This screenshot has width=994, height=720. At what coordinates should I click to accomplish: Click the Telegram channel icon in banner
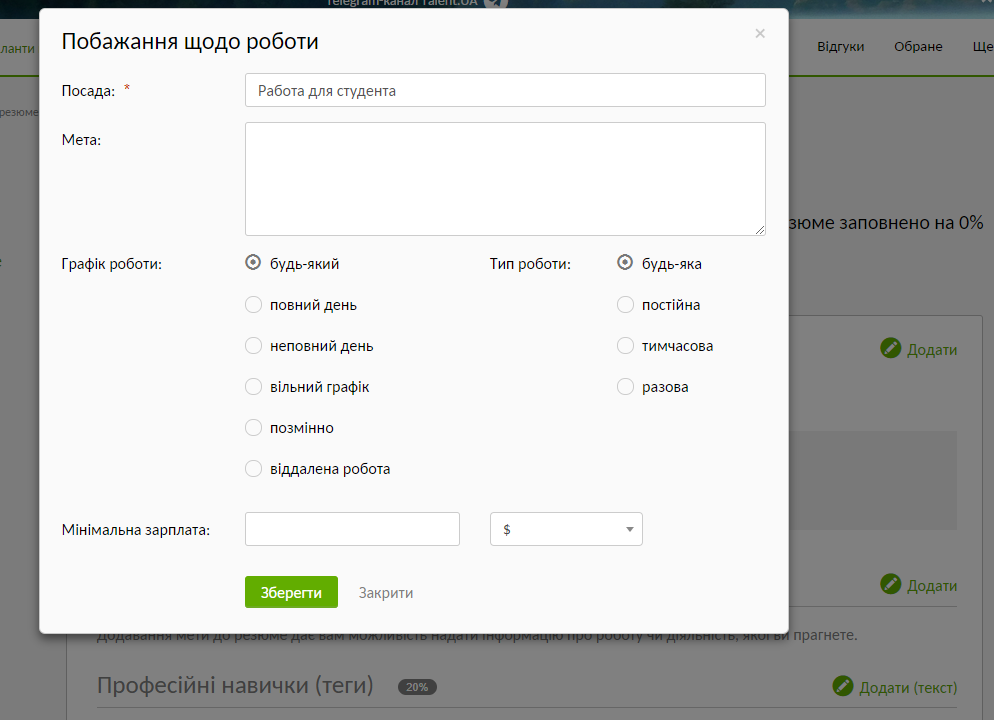(496, 3)
